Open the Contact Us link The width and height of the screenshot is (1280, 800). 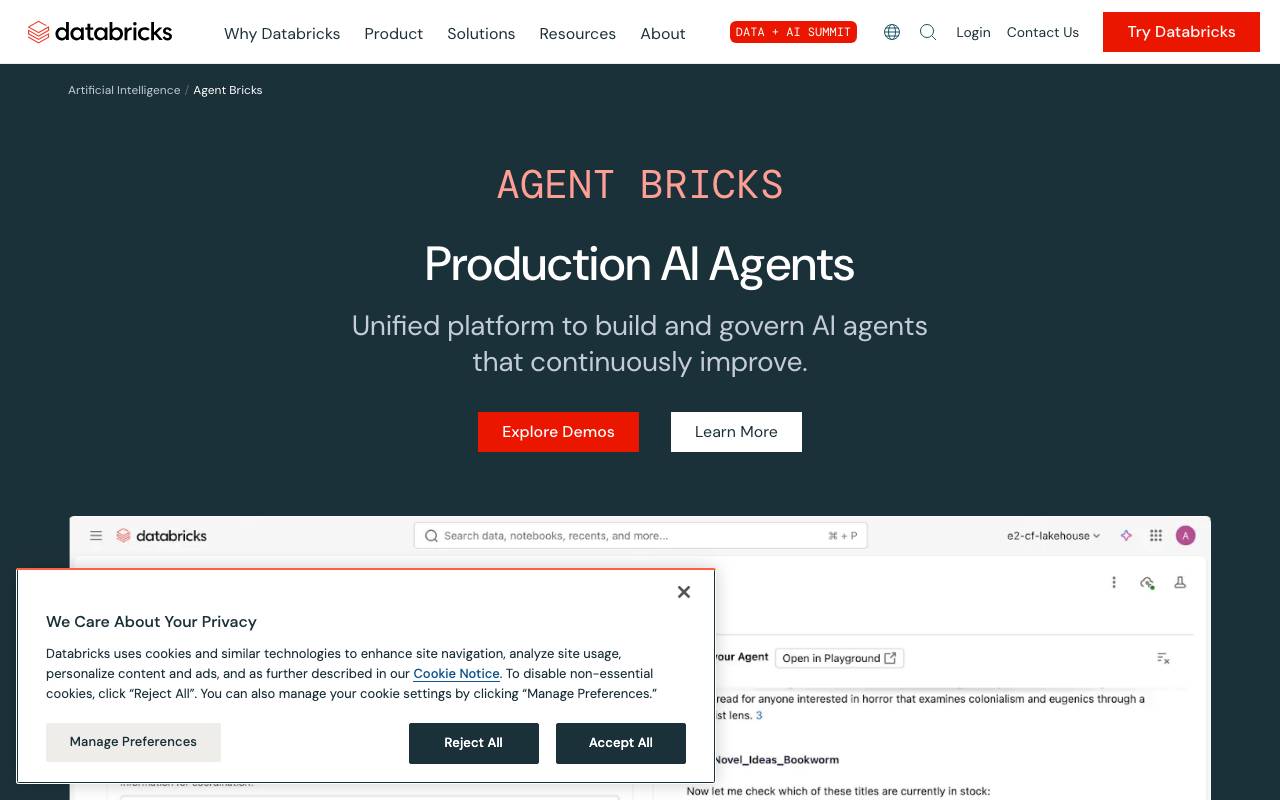pyautogui.click(x=1043, y=32)
